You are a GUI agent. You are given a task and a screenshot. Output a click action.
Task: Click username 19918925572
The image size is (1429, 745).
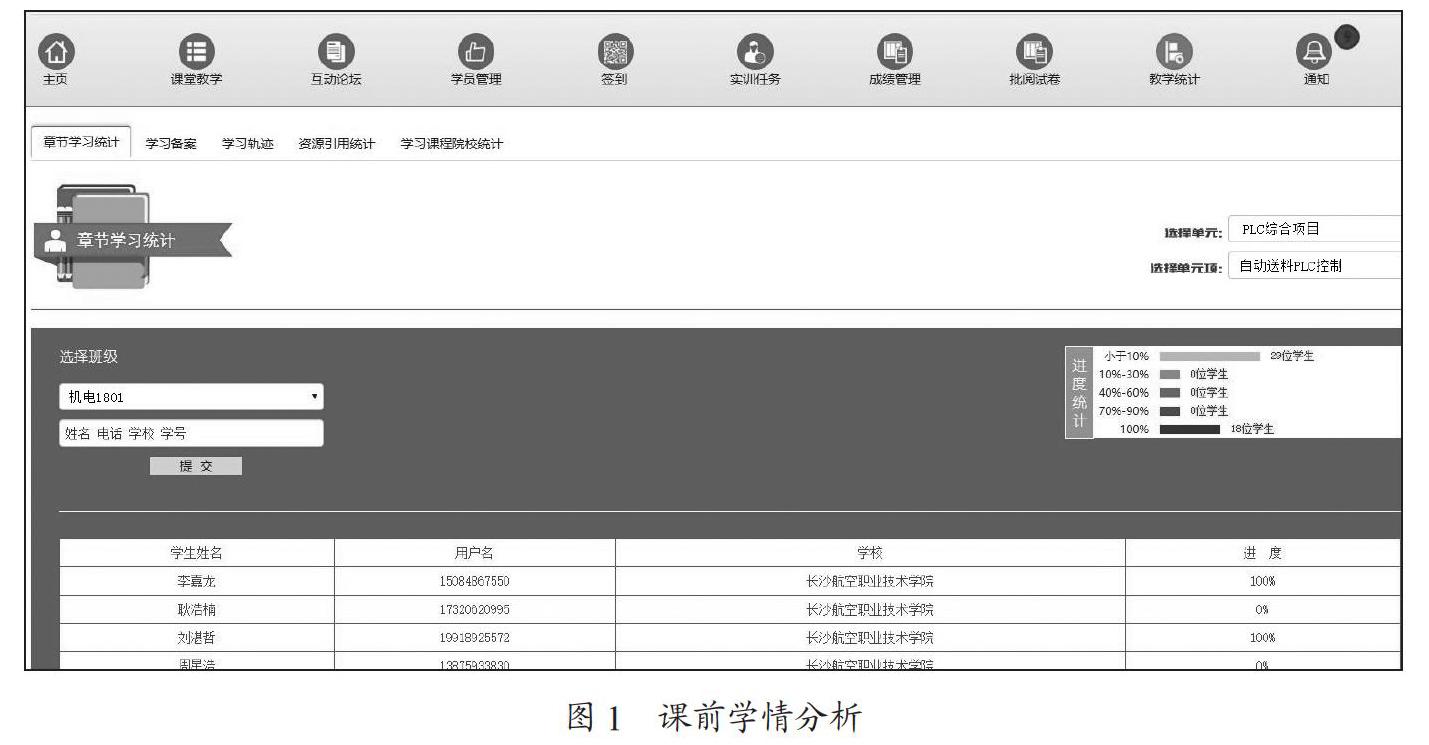pyautogui.click(x=475, y=637)
